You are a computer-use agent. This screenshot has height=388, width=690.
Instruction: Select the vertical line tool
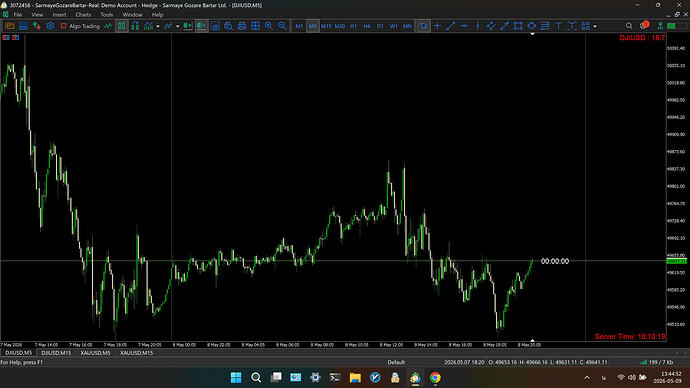pyautogui.click(x=477, y=26)
